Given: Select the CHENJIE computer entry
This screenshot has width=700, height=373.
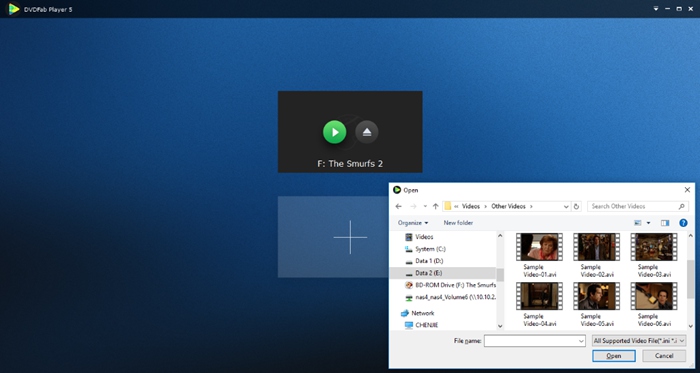Looking at the screenshot, I should [x=421, y=325].
